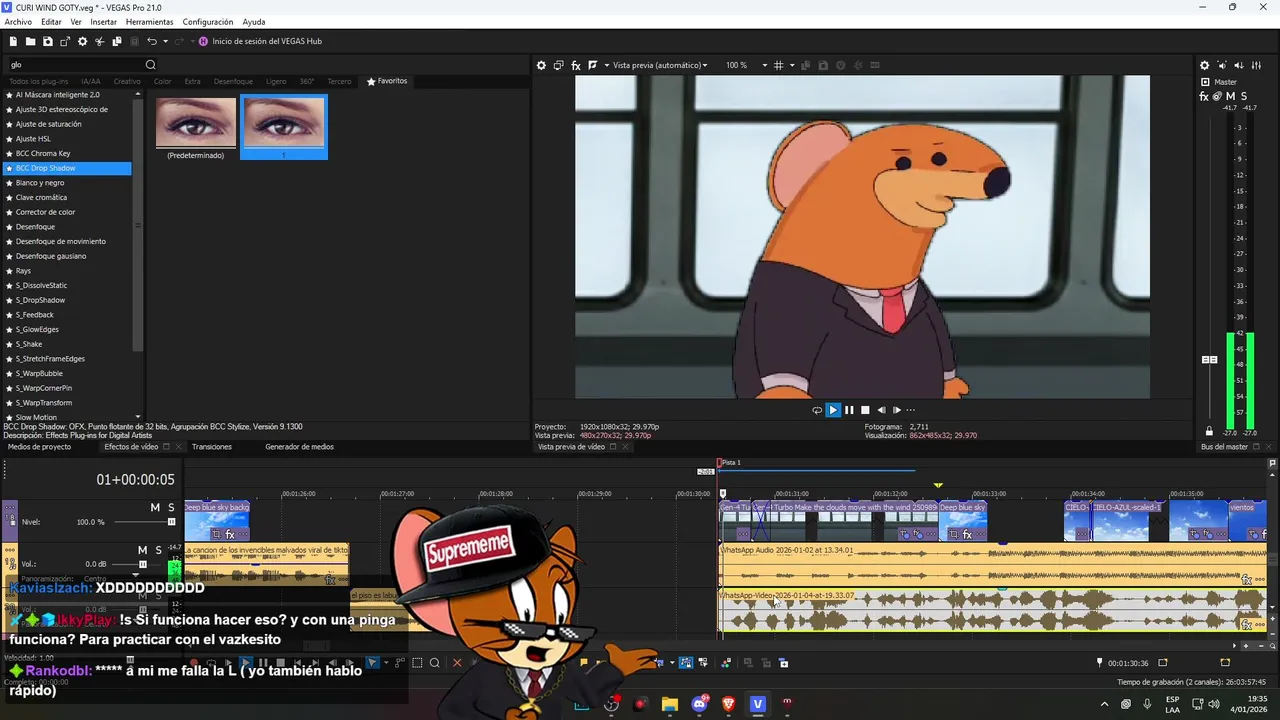Screen dimensions: 1280x720
Task: Click Play in the preview transport
Action: (833, 410)
